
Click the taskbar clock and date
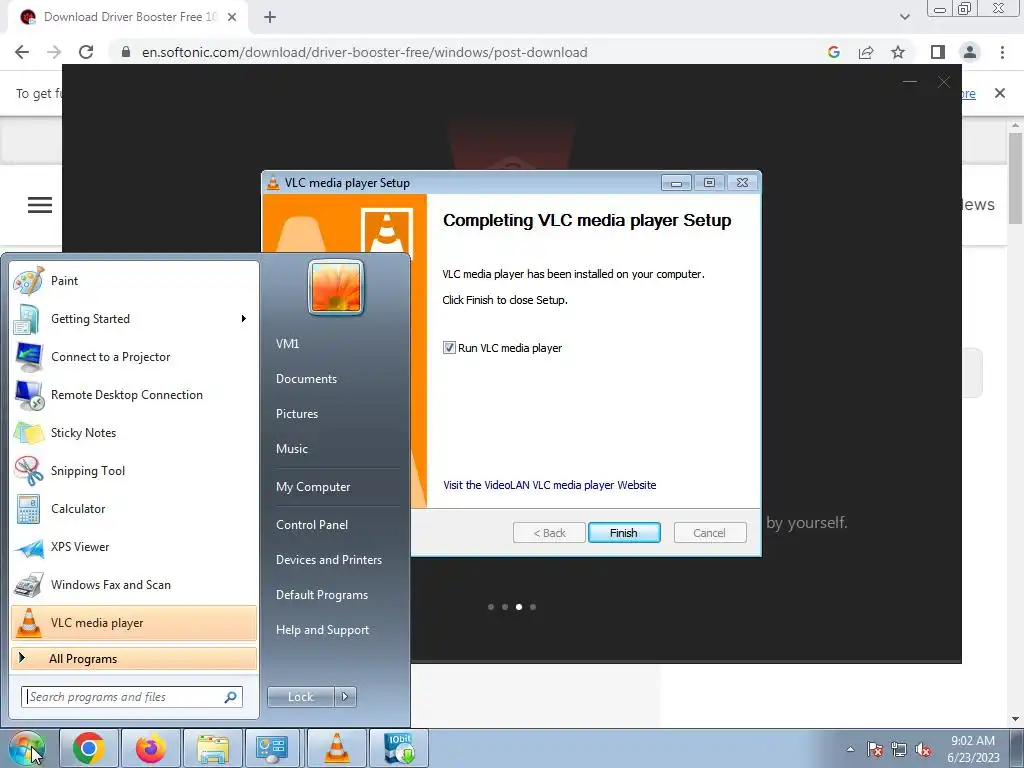click(x=973, y=749)
